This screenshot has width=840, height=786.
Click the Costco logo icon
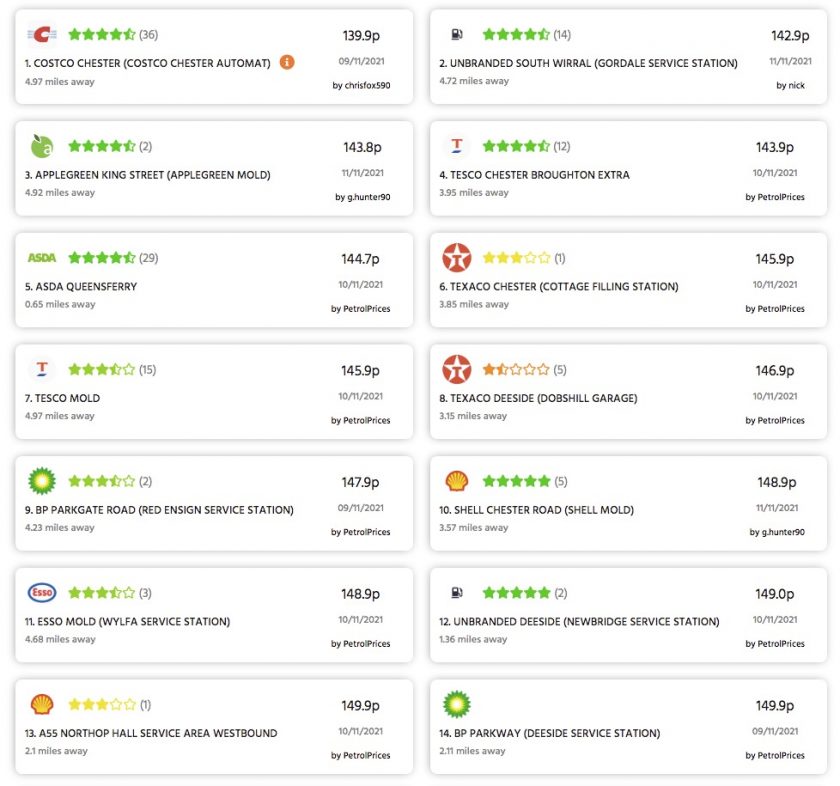tap(42, 35)
